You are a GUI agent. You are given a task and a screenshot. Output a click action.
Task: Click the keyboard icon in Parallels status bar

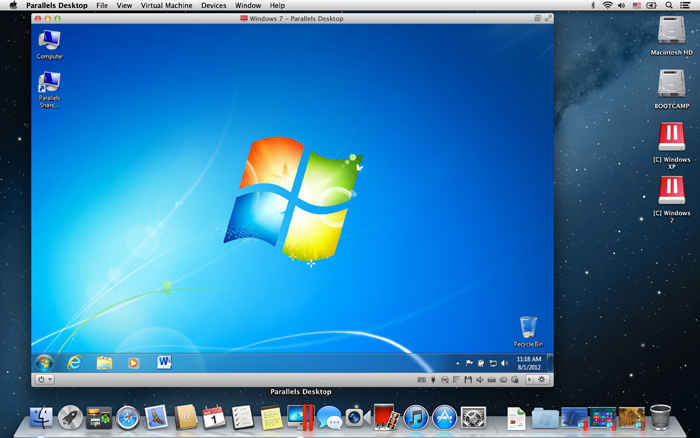(x=421, y=380)
